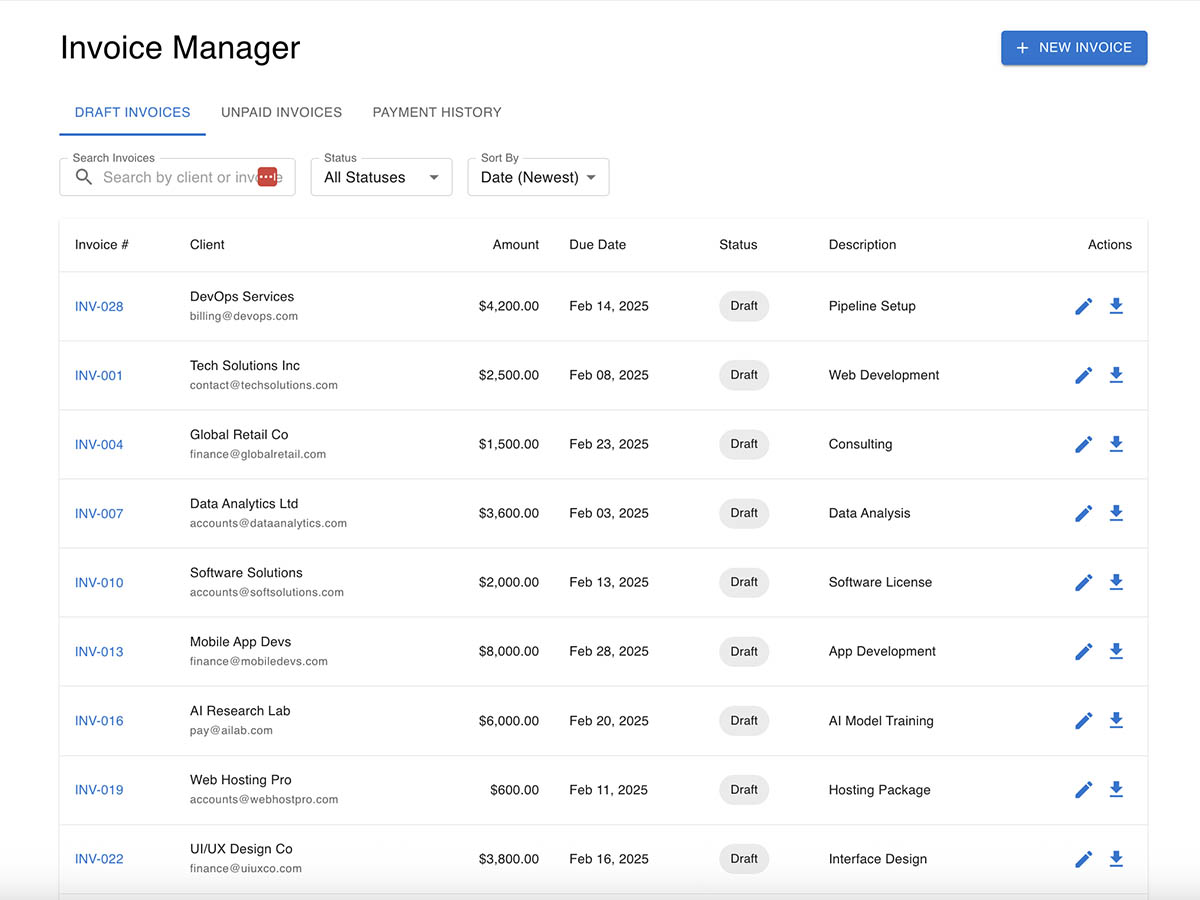Click the search magnifier icon

[84, 177]
